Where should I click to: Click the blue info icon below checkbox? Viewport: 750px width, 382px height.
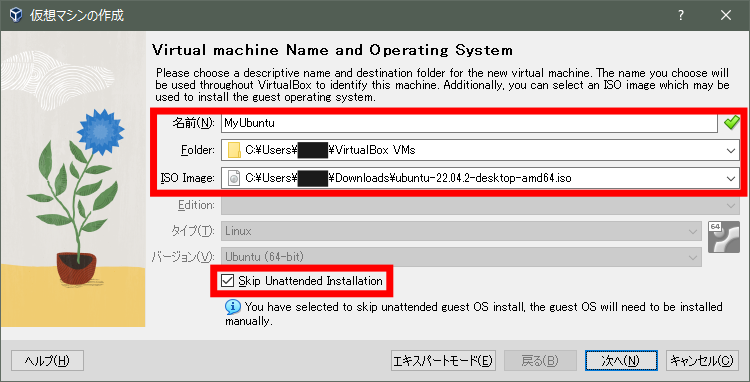tap(232, 306)
